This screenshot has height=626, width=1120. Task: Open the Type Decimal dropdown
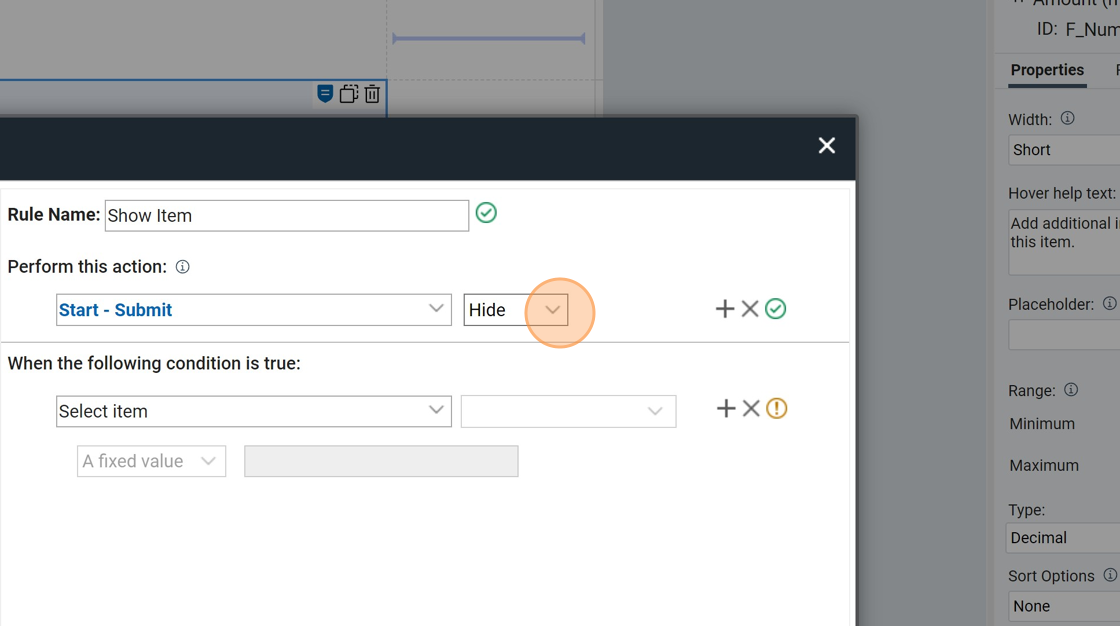coord(1064,538)
